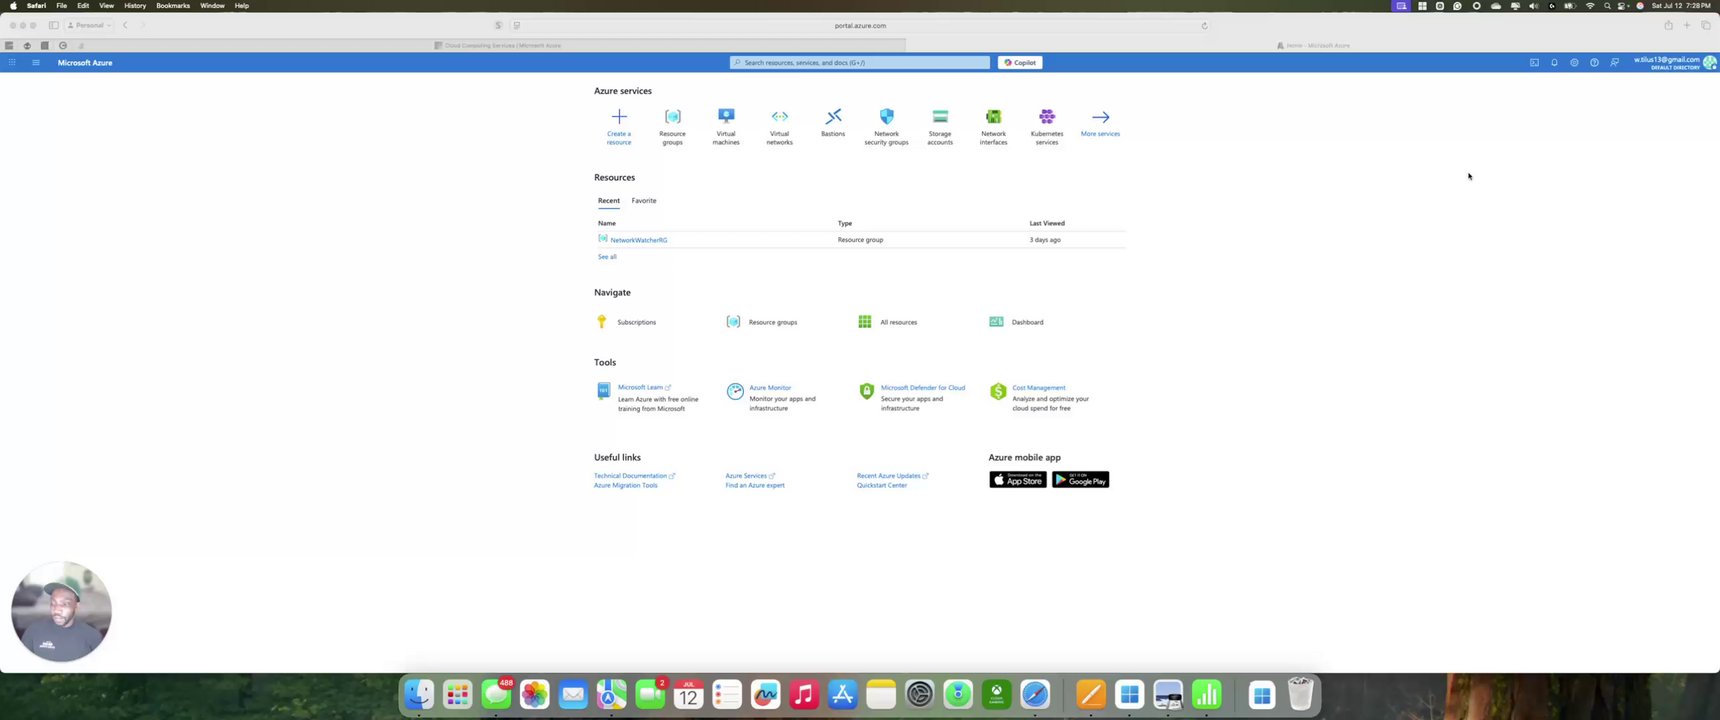Open Azure notifications bell
The image size is (1720, 720).
1554,62
